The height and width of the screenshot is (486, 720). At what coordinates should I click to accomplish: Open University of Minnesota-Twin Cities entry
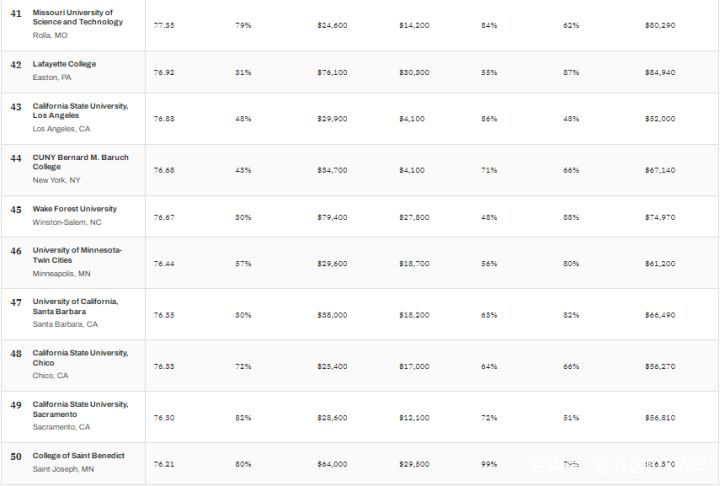pos(77,255)
